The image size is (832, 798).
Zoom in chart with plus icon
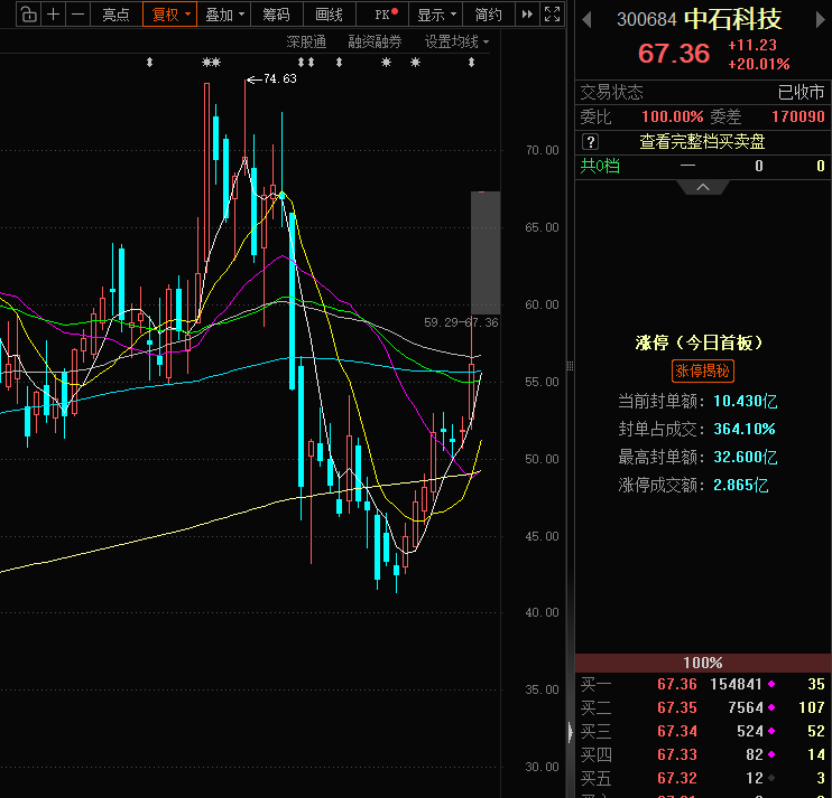tap(53, 14)
